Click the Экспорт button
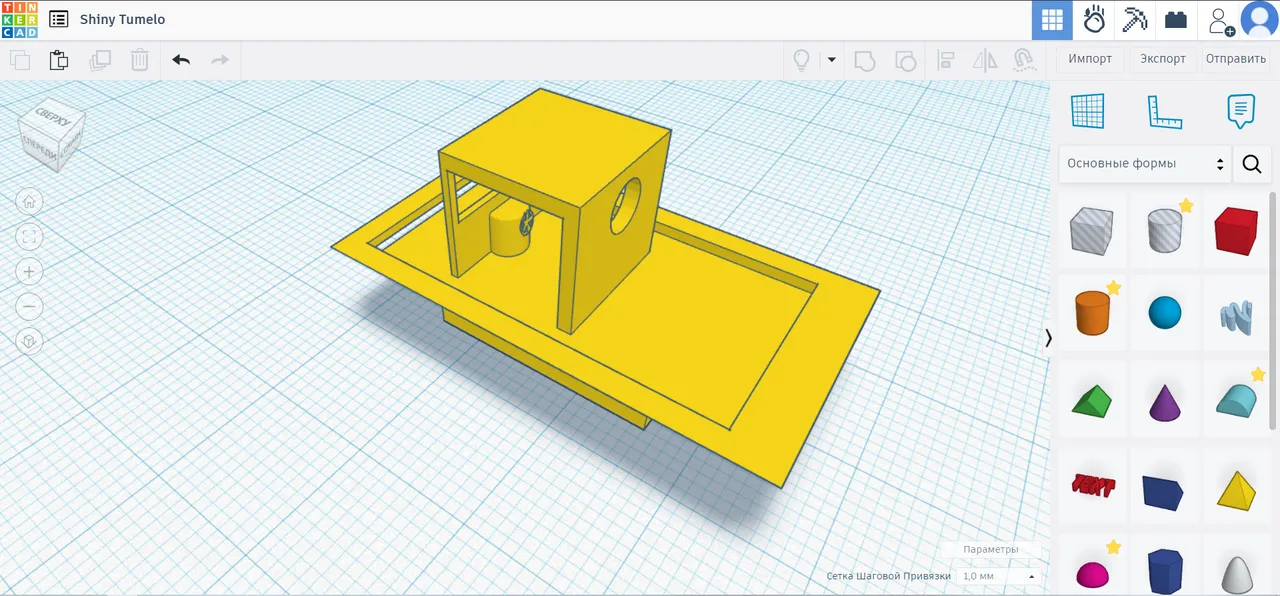 tap(1162, 59)
